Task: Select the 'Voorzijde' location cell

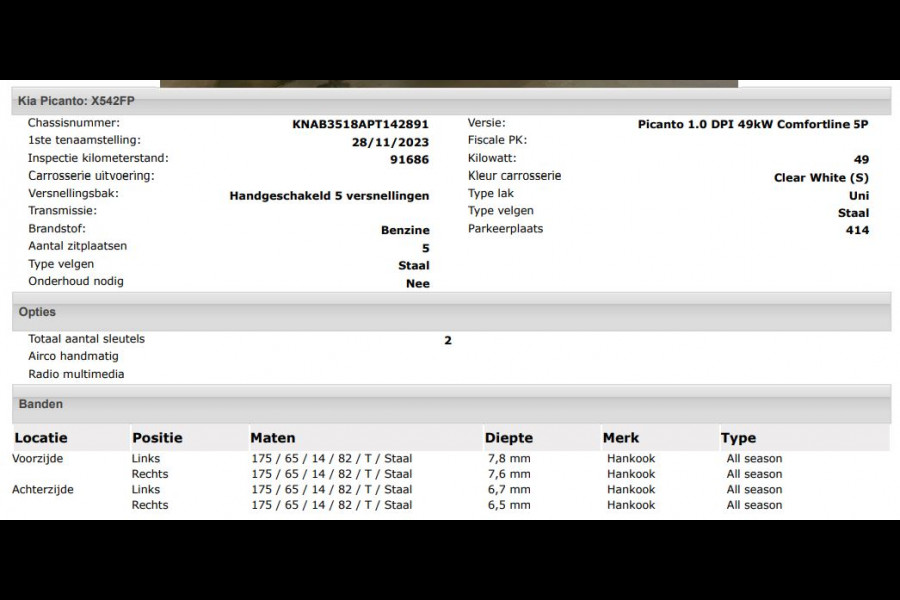Action: (x=37, y=459)
